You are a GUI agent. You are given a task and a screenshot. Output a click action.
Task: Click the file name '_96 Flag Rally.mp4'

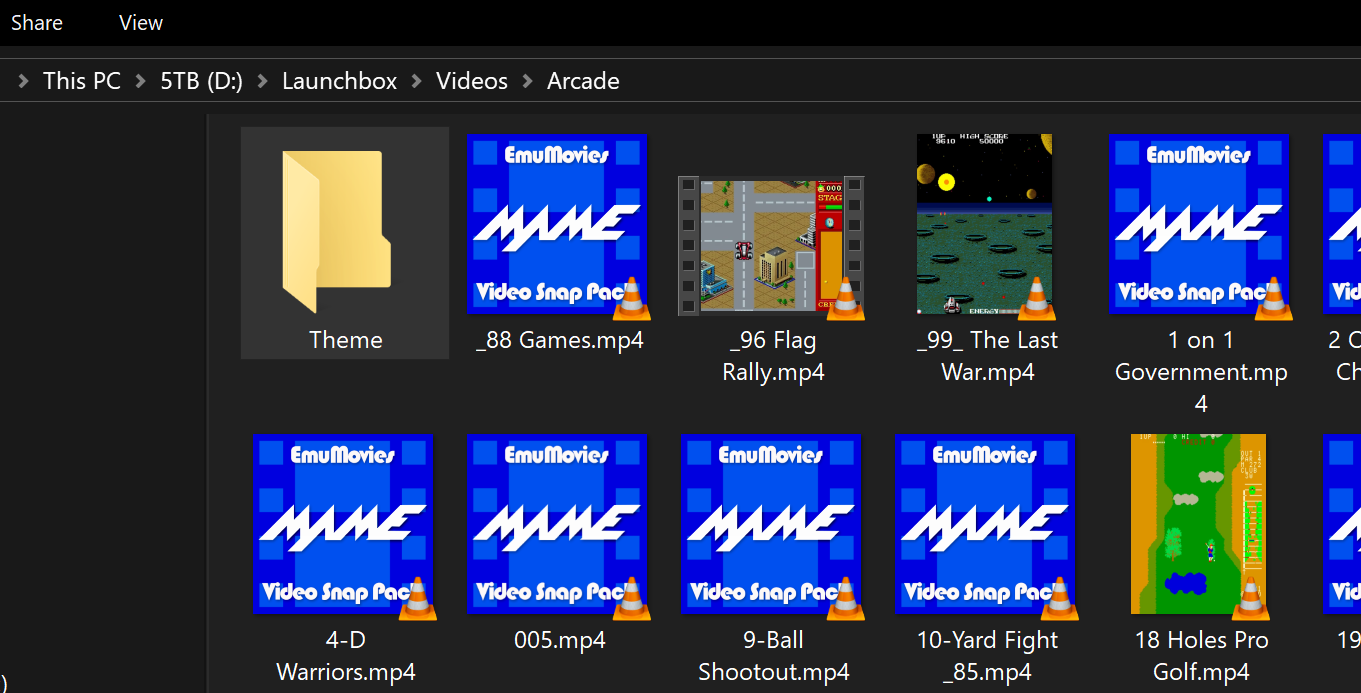773,356
